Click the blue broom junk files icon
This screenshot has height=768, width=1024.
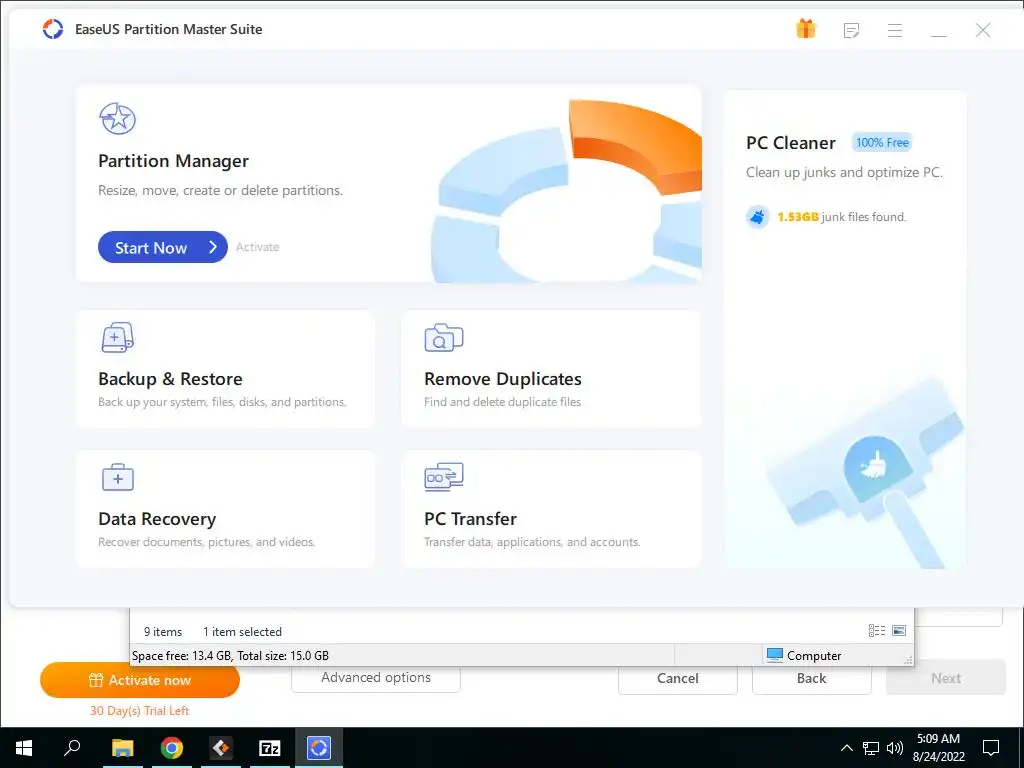click(x=758, y=216)
